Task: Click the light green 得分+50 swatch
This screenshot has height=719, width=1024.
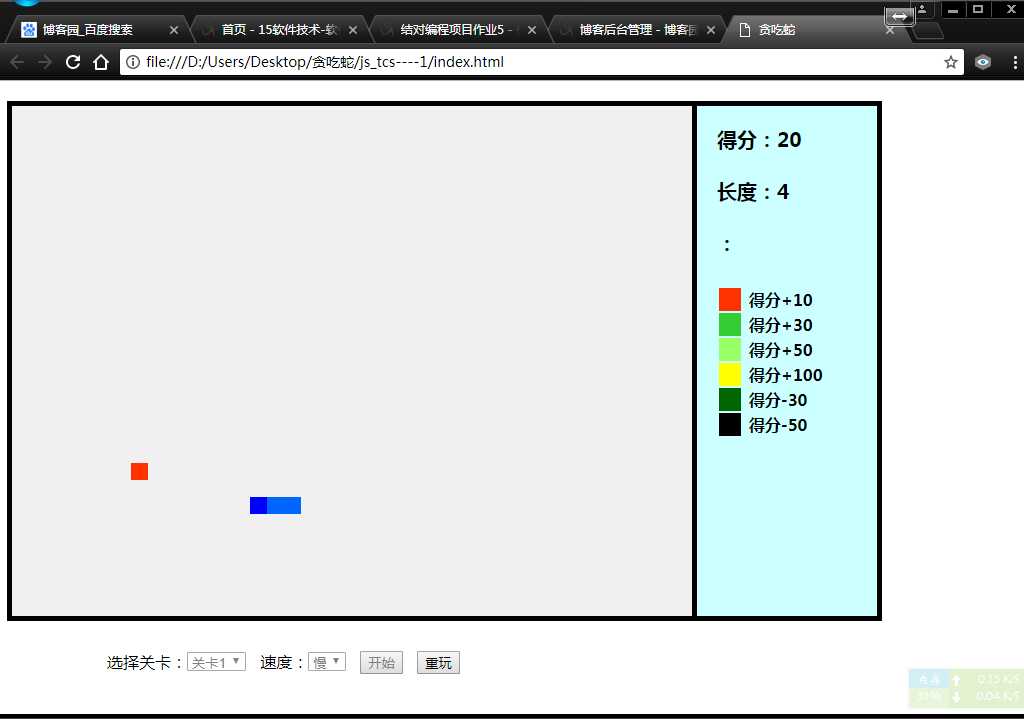Action: click(x=729, y=349)
